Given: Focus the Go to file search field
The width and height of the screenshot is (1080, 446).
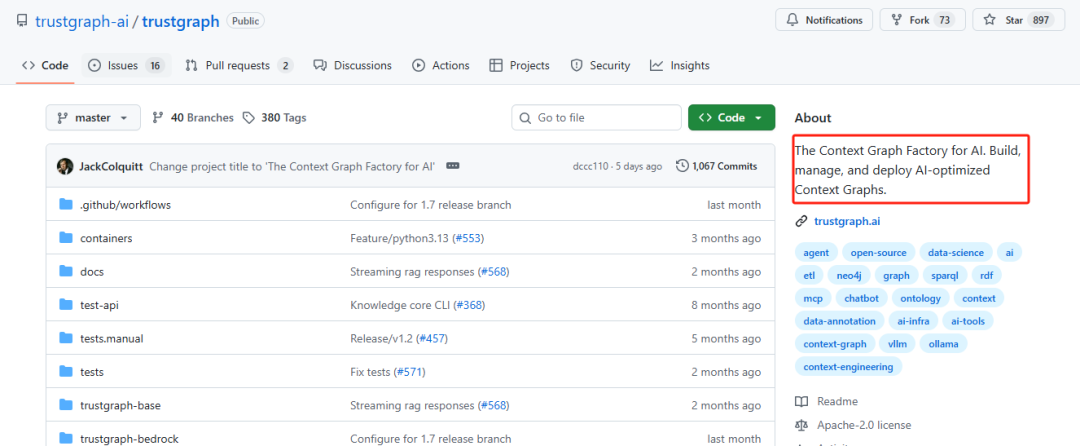Looking at the screenshot, I should point(596,118).
